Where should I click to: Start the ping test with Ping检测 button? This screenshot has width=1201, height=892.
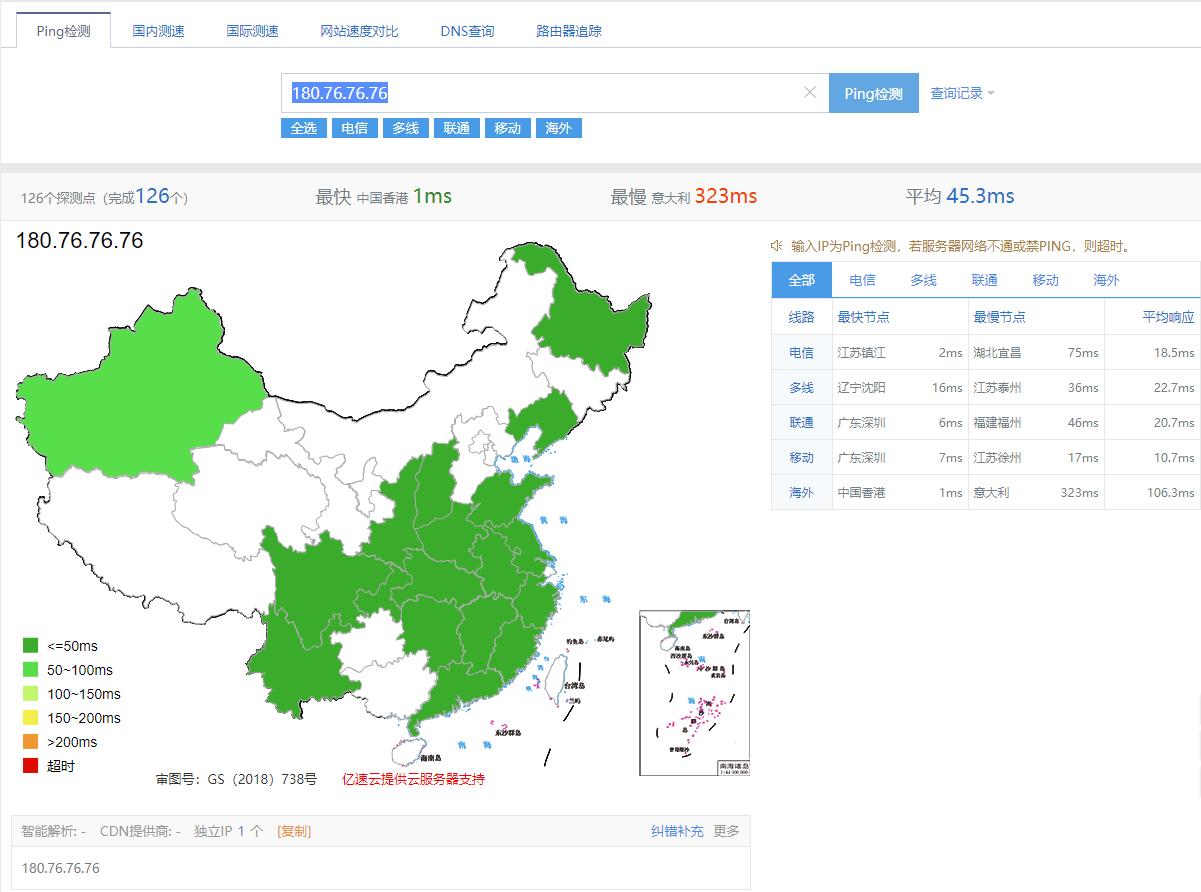873,92
